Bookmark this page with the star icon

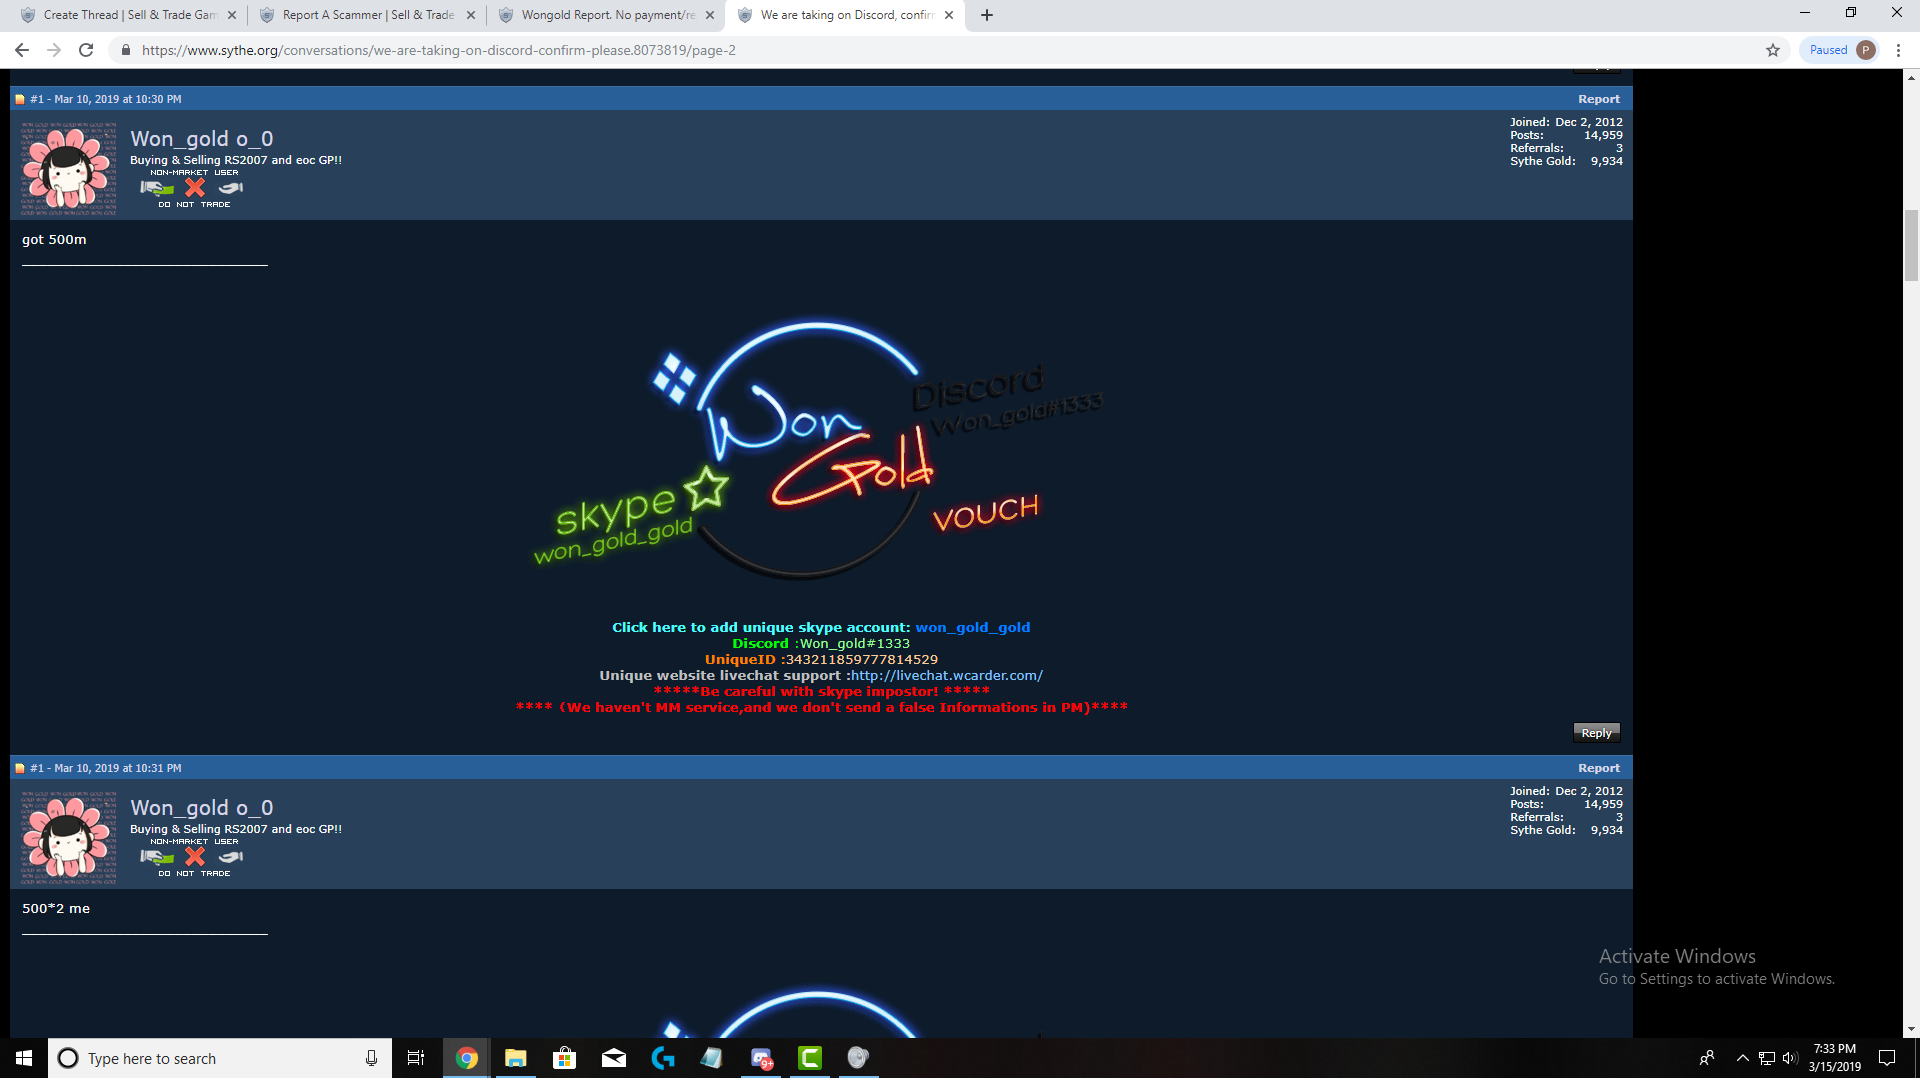coord(1773,50)
